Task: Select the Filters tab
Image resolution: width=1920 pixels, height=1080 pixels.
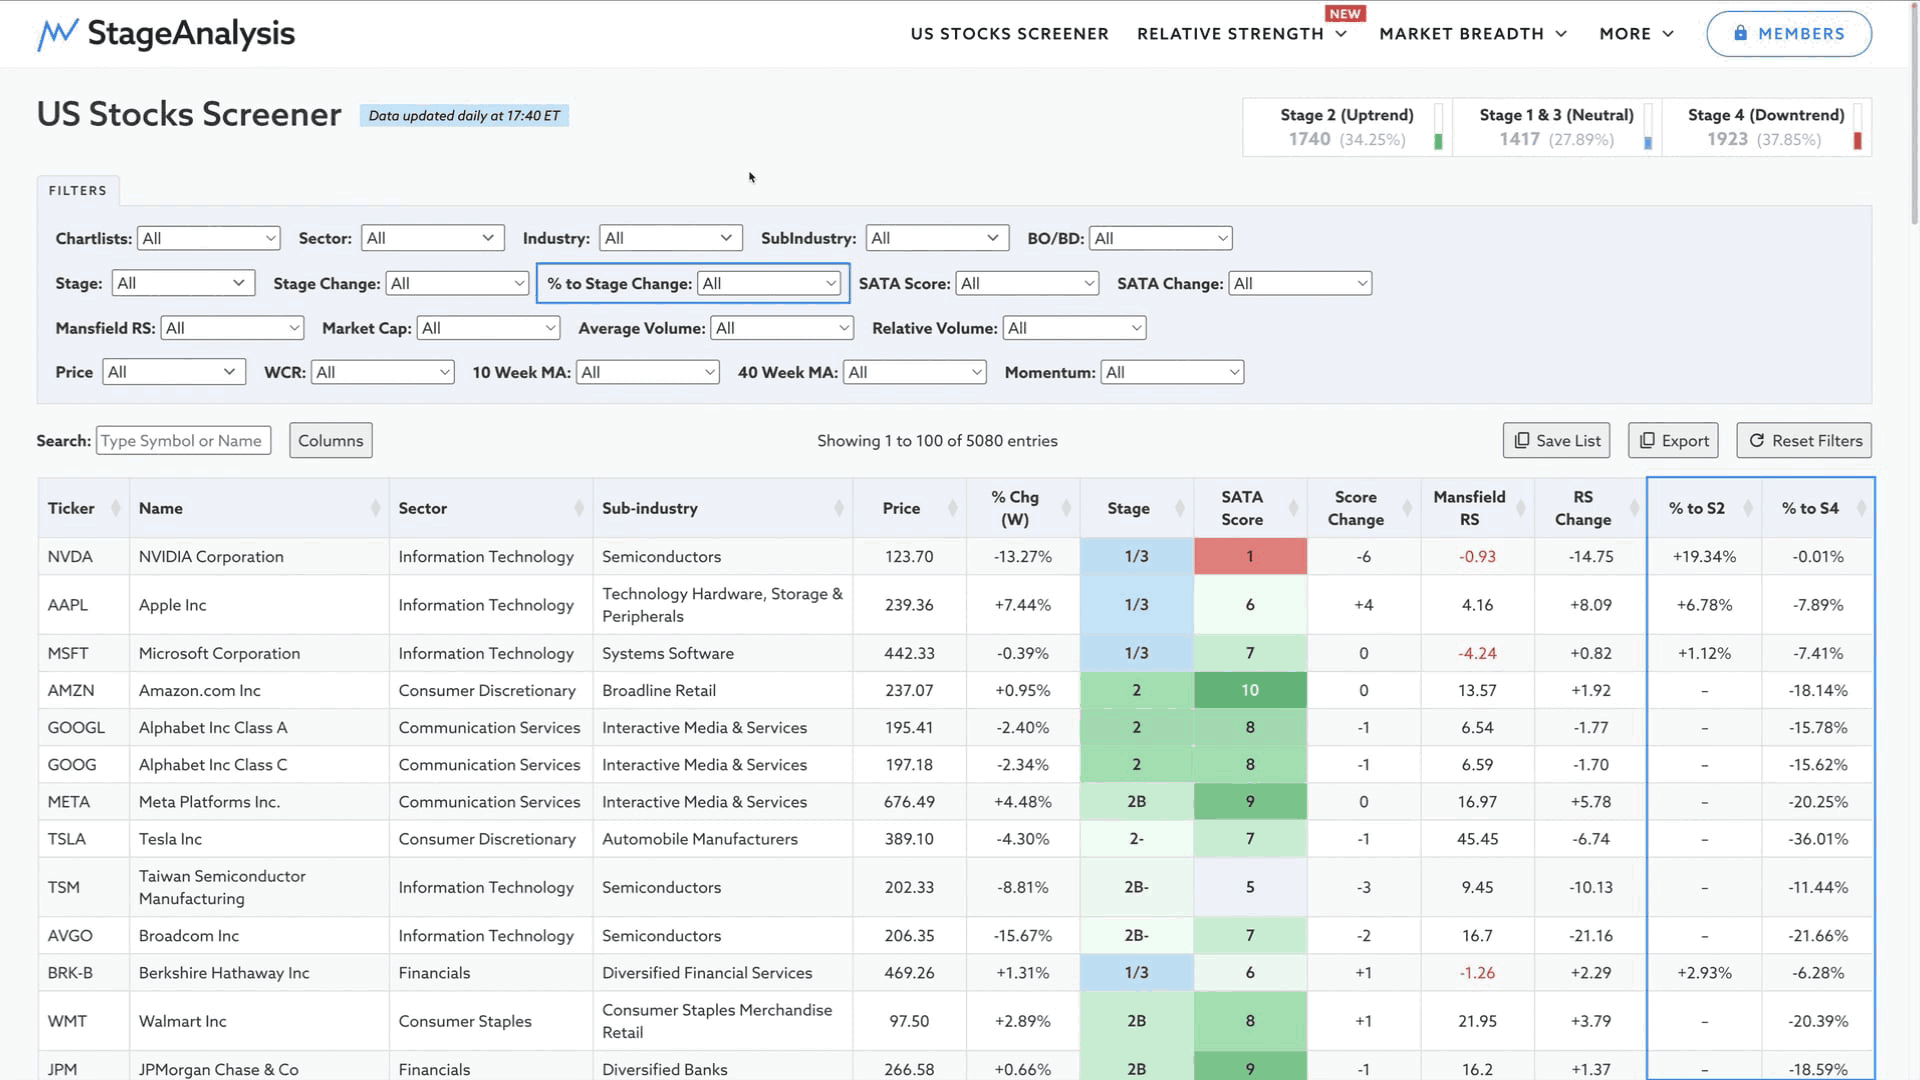Action: coord(78,190)
